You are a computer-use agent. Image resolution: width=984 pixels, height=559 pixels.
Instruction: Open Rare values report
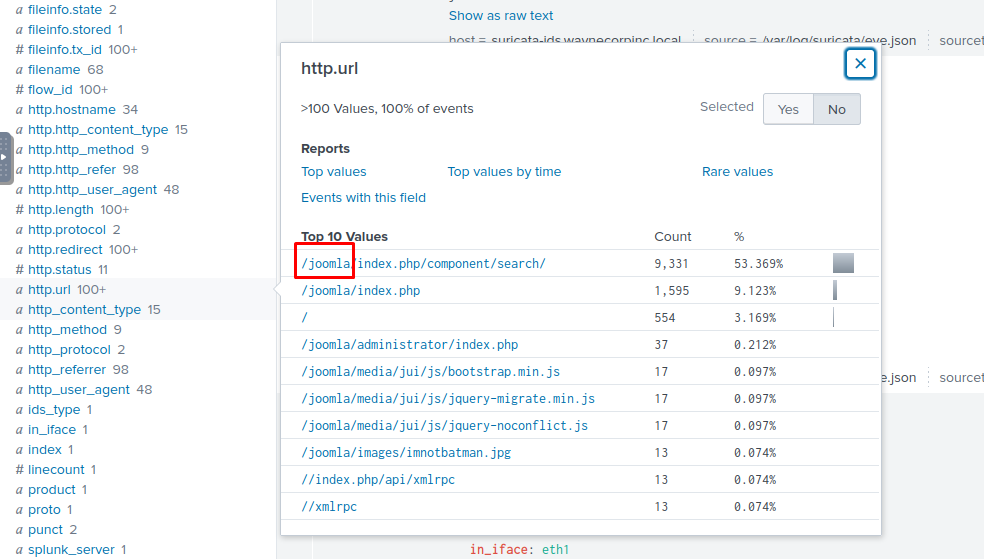(737, 171)
